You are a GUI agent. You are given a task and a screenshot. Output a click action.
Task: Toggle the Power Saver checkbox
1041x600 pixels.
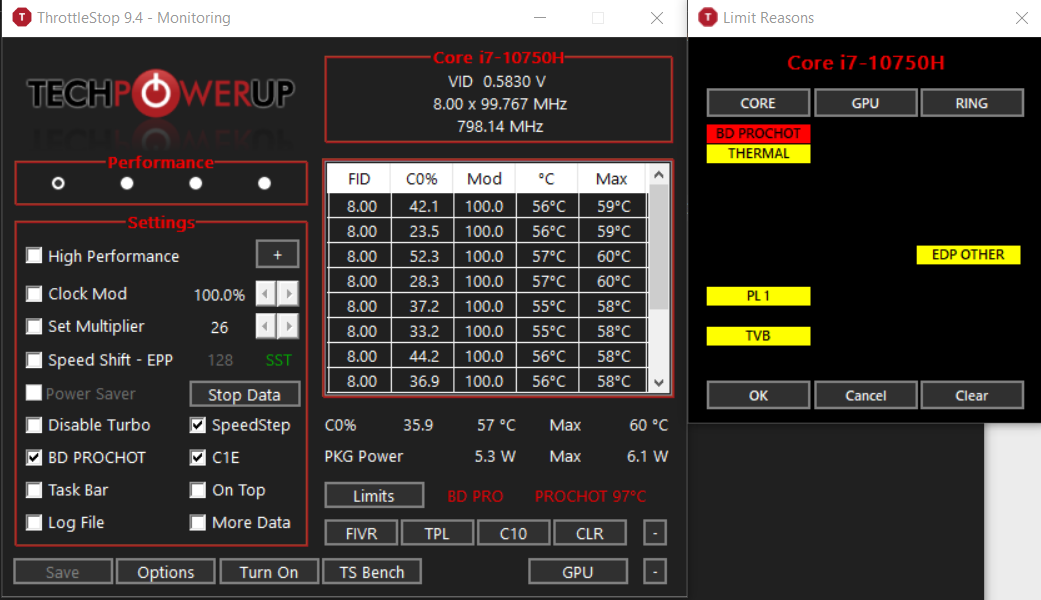point(34,393)
